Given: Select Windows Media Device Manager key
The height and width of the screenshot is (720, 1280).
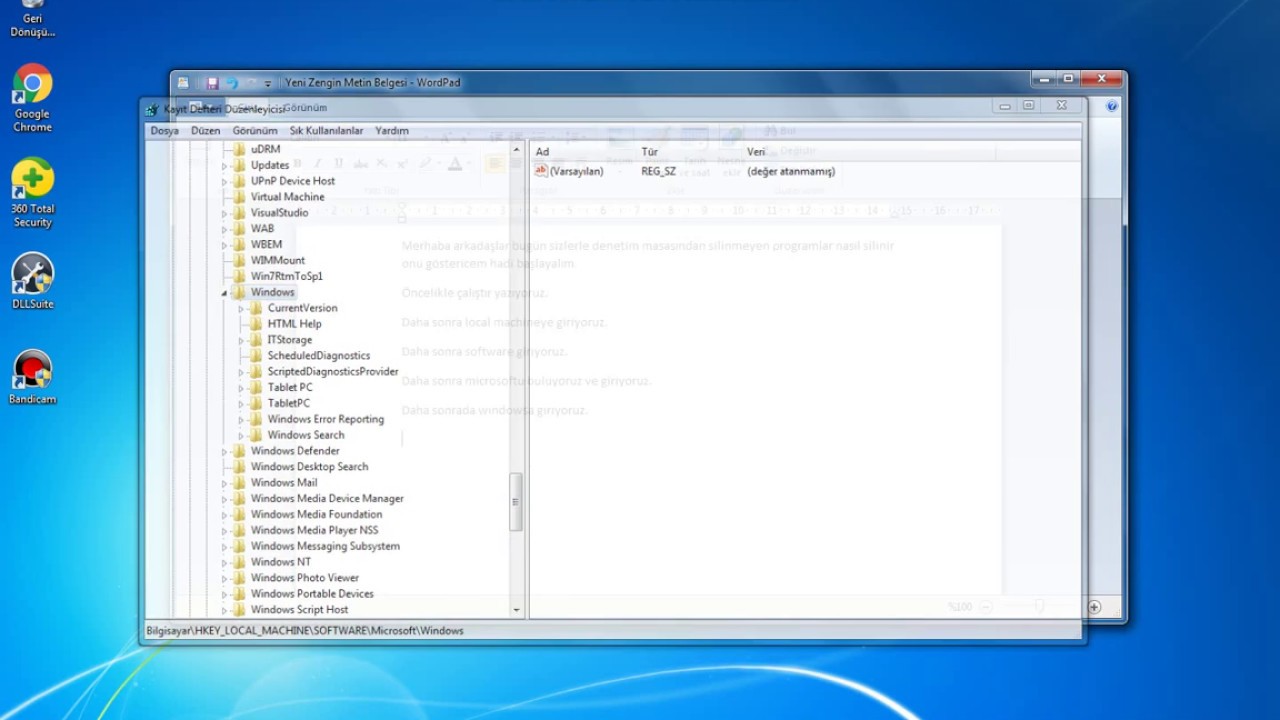Looking at the screenshot, I should 327,498.
